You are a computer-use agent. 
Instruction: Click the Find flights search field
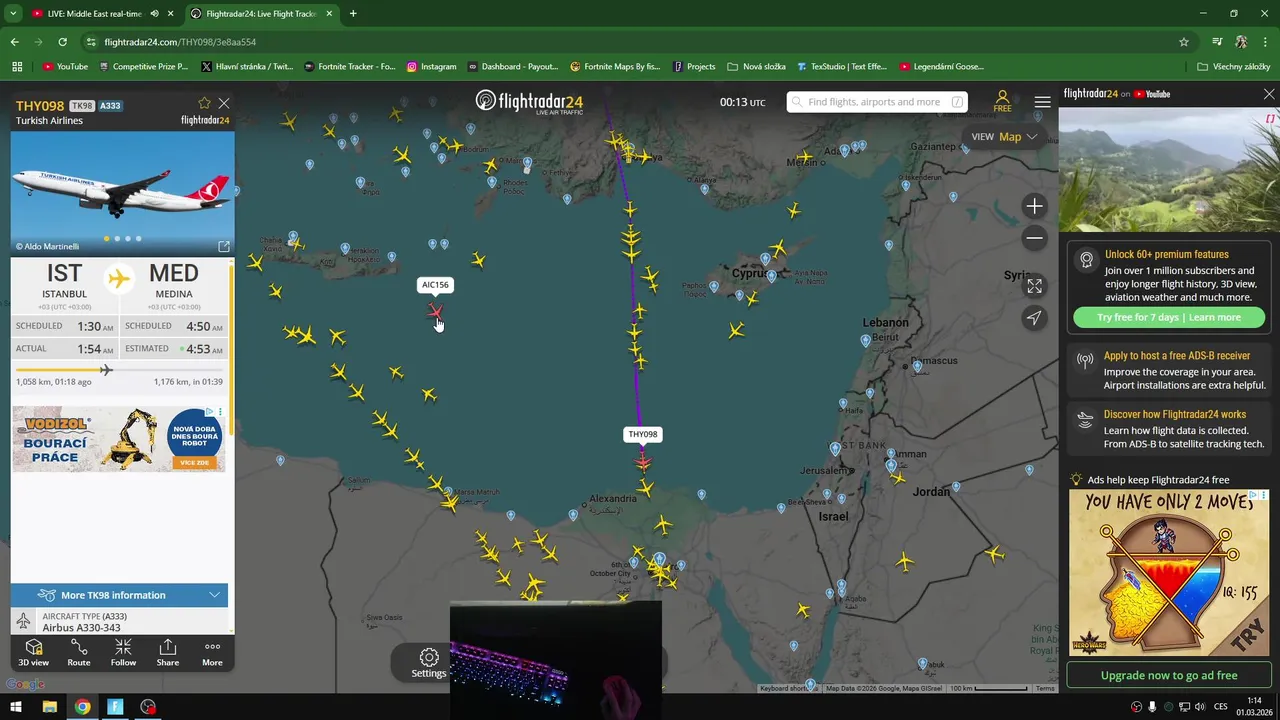point(876,102)
